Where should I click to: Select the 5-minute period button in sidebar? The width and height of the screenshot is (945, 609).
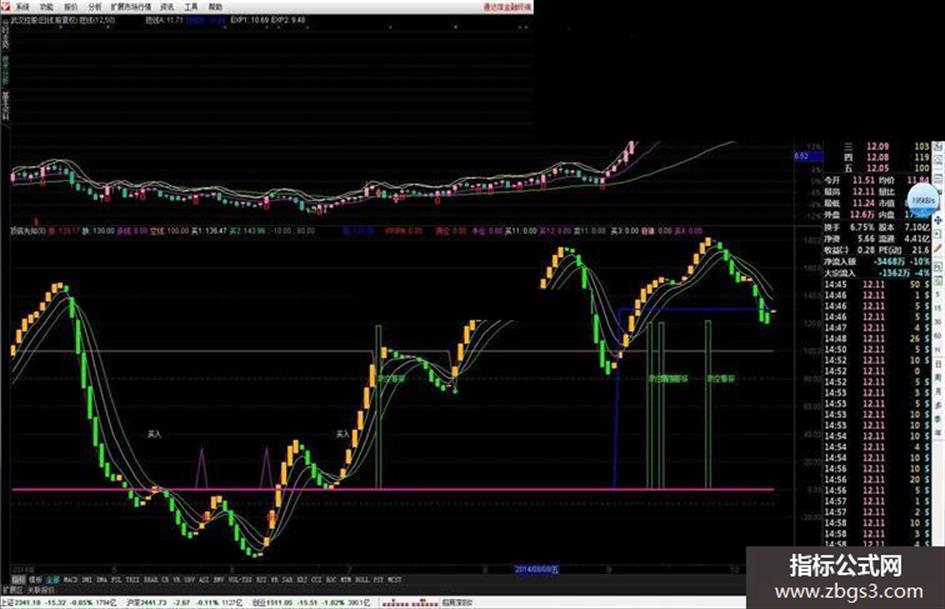[938, 295]
